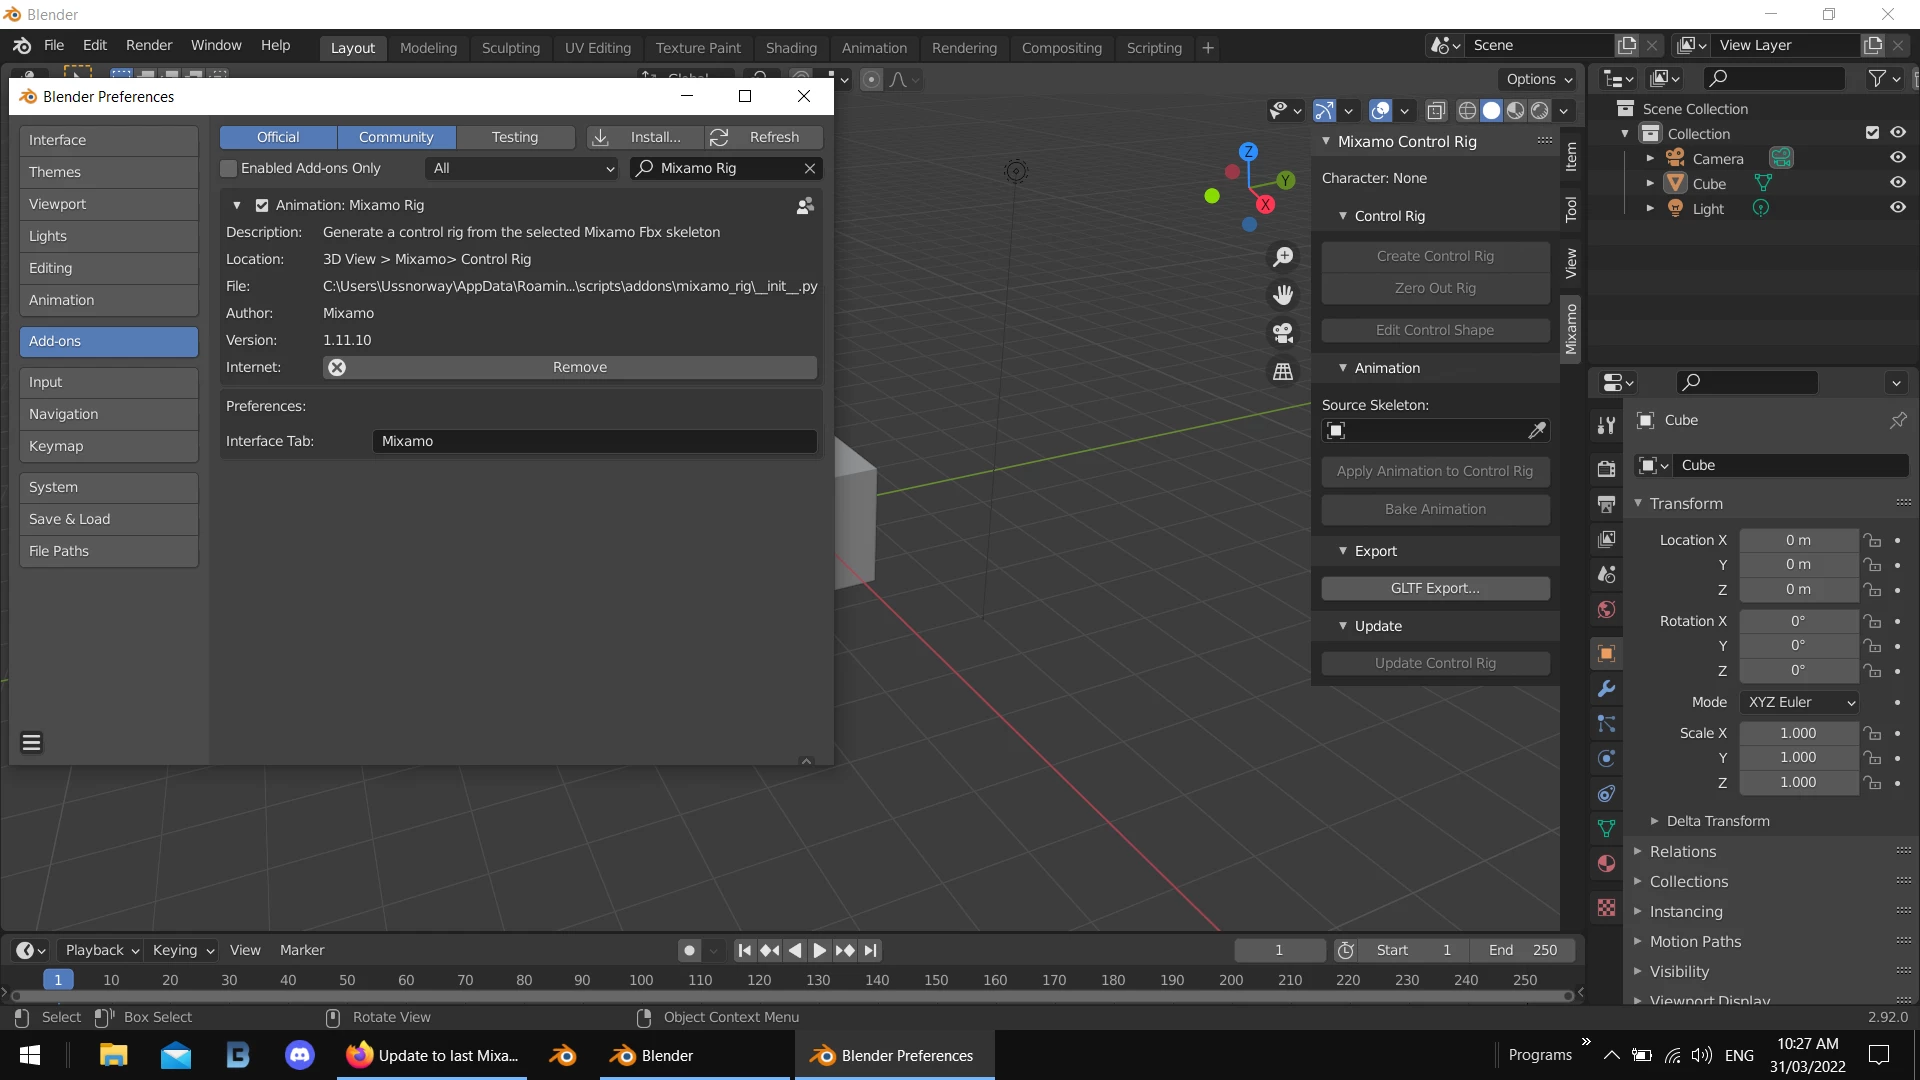The width and height of the screenshot is (1920, 1080).
Task: Click the zoom view magnifier icon
Action: click(x=1283, y=257)
